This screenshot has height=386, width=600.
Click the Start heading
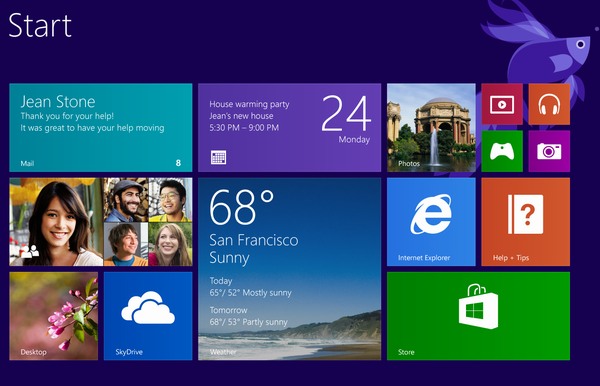pos(40,26)
